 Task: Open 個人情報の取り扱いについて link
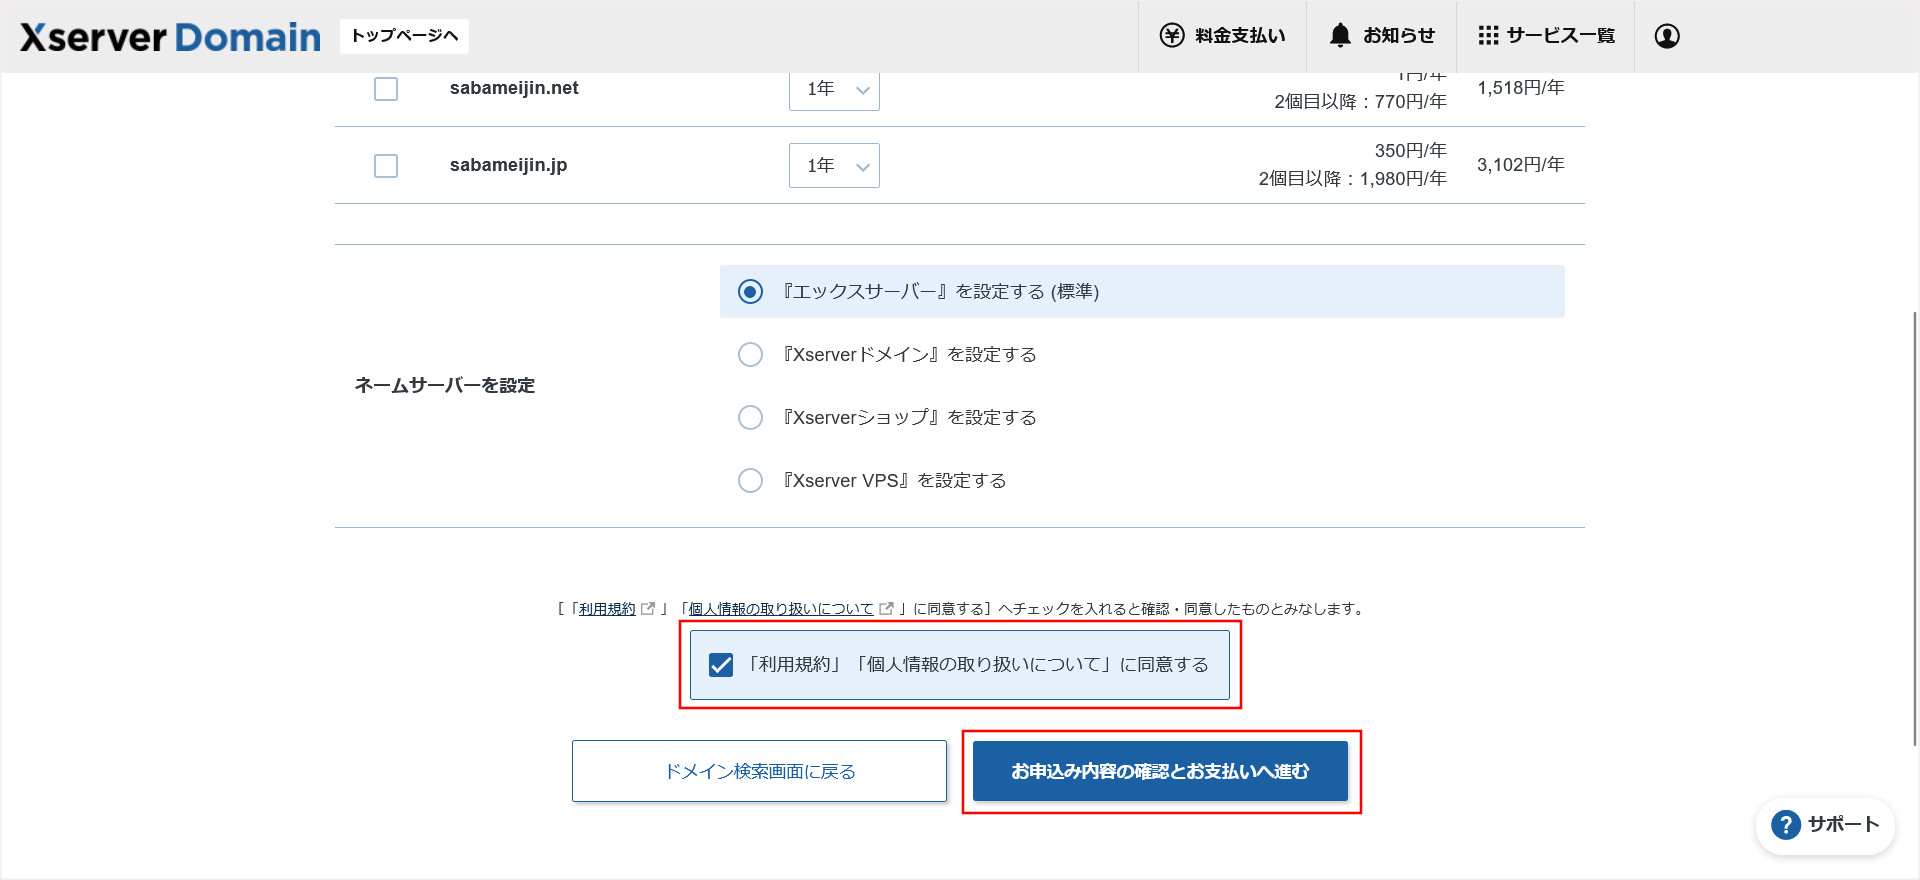781,608
